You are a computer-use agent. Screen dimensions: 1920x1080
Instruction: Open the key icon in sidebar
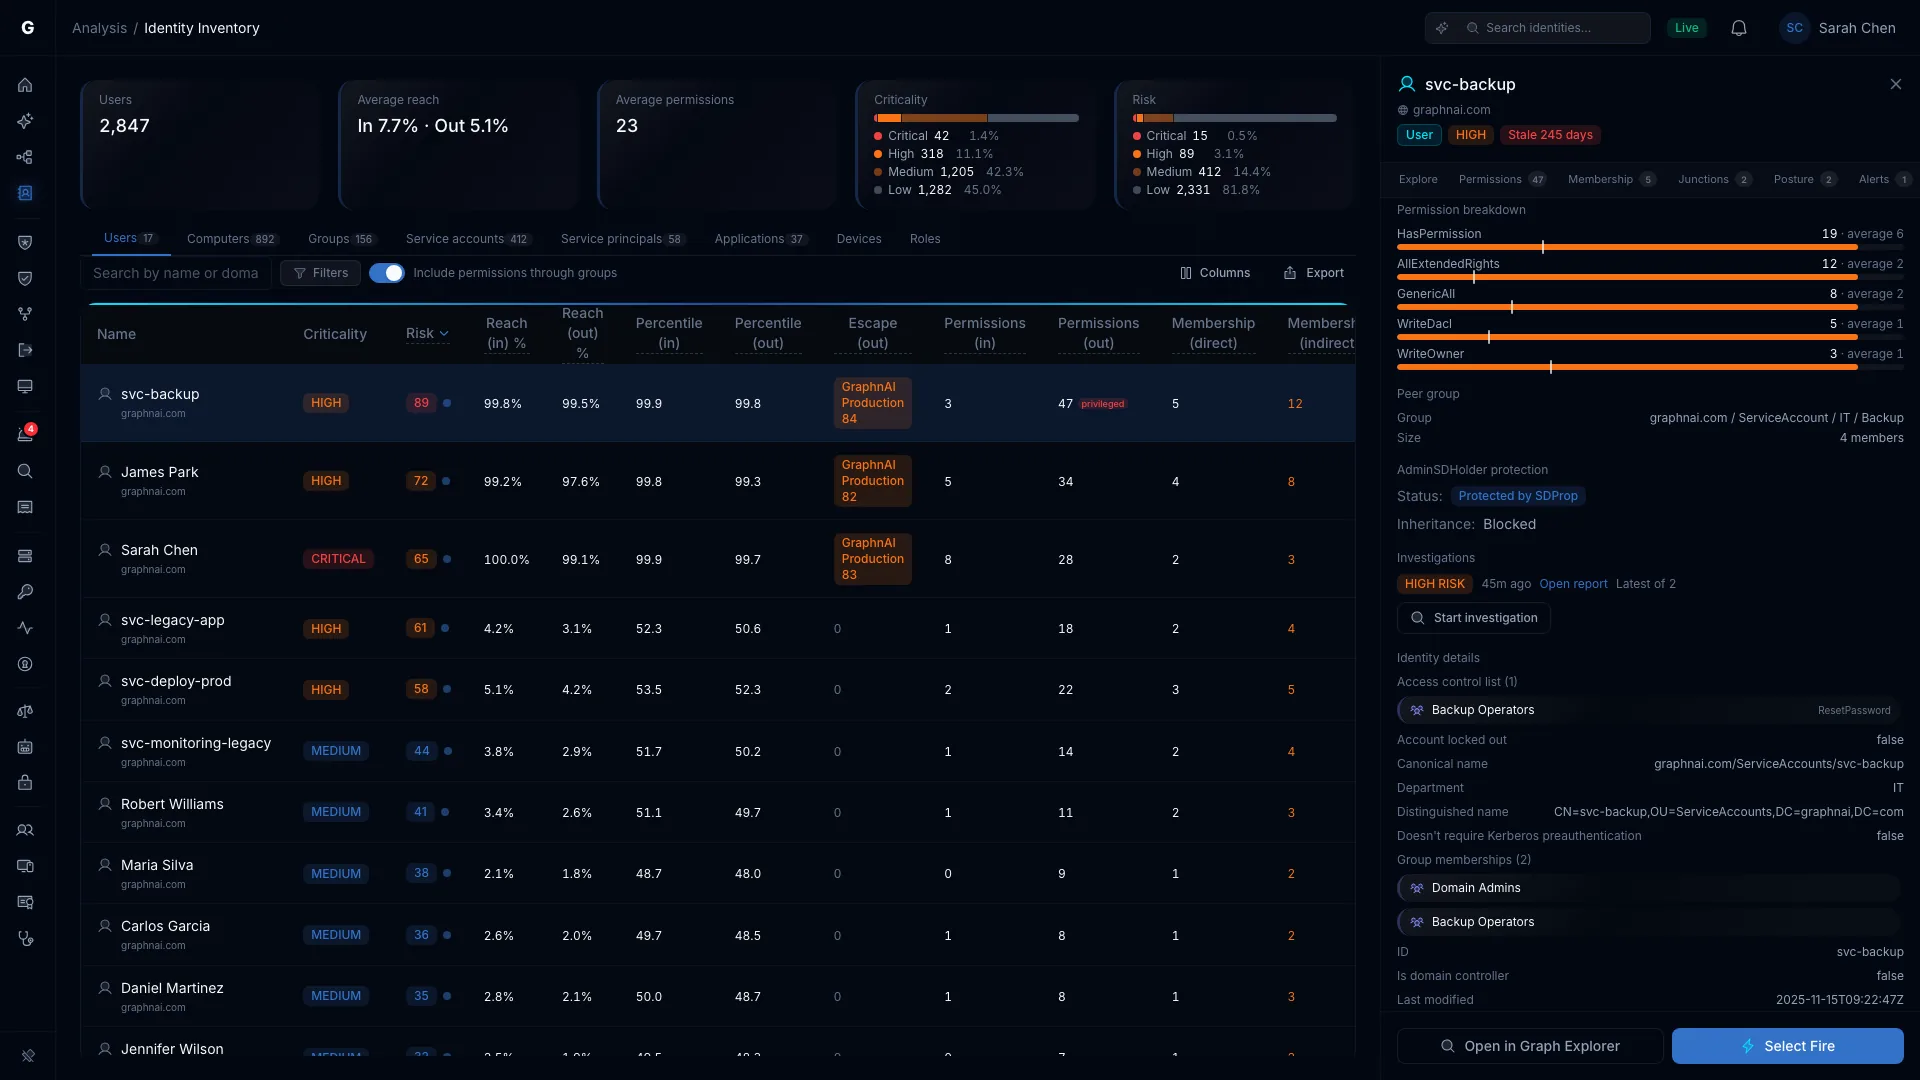pos(25,592)
